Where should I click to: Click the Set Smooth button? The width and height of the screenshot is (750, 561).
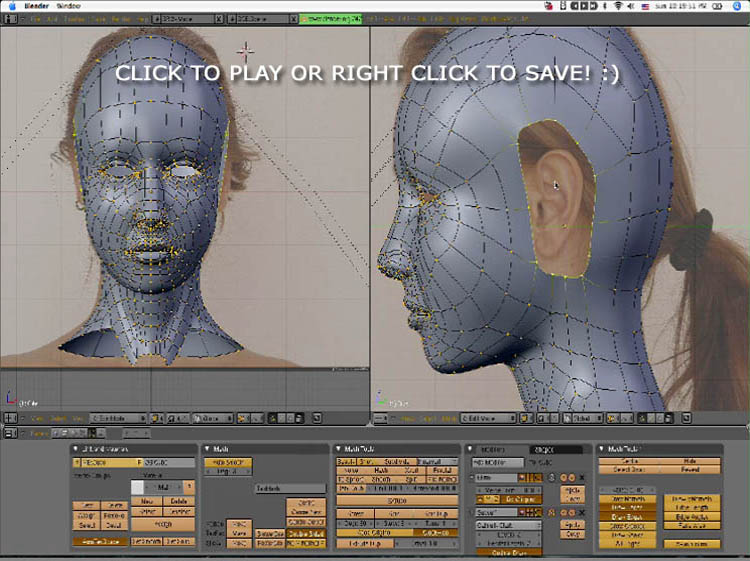click(147, 543)
